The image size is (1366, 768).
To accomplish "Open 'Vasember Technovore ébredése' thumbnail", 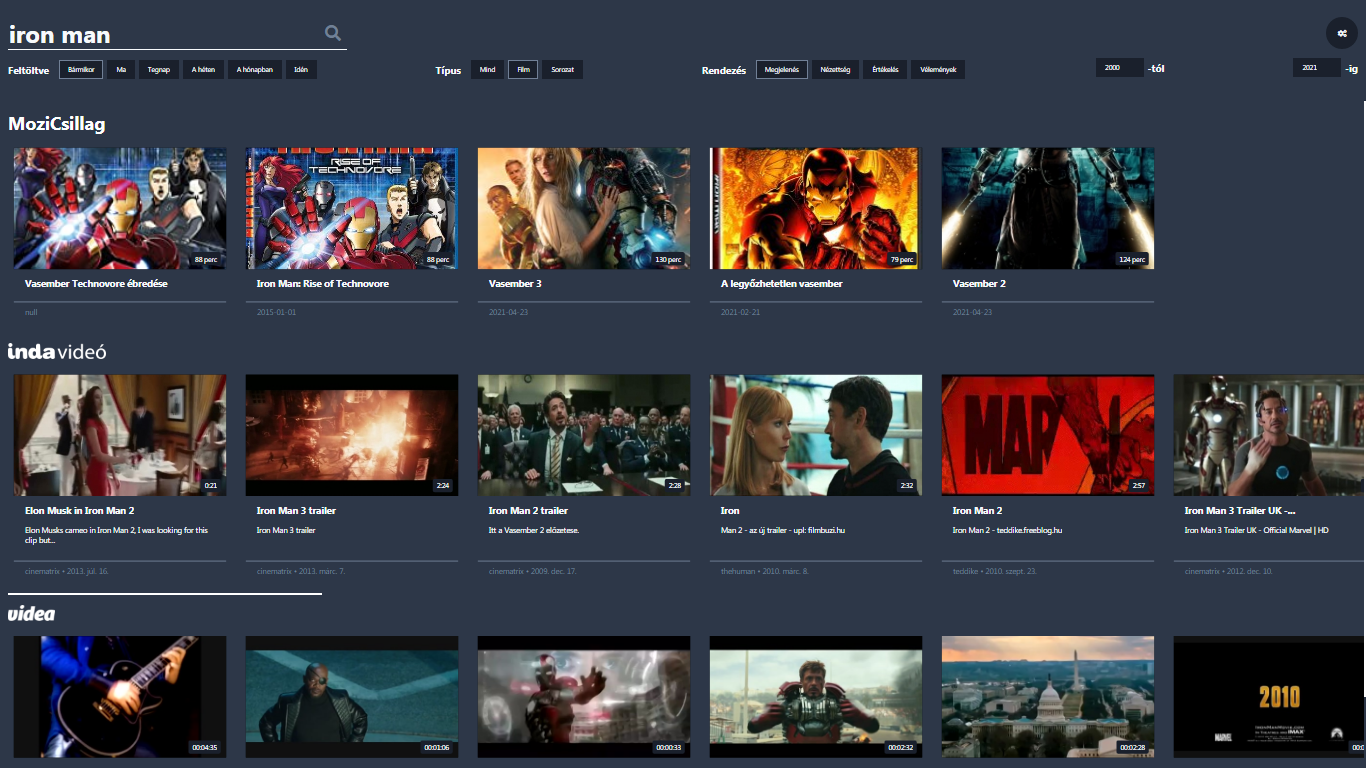I will [x=120, y=208].
